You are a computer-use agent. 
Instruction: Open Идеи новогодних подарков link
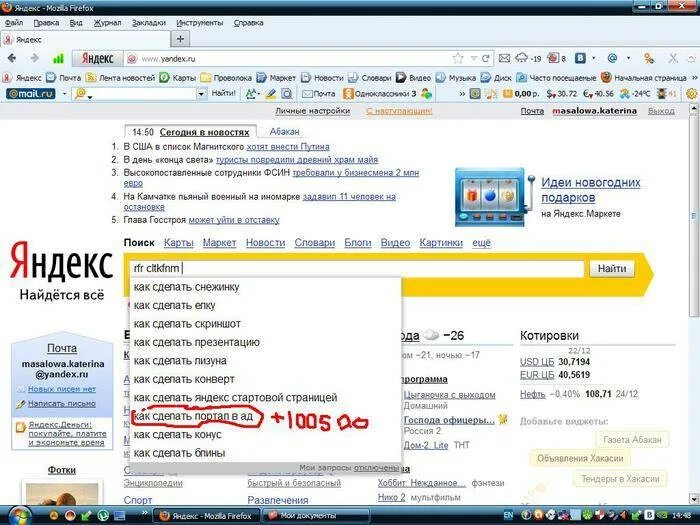pos(591,189)
